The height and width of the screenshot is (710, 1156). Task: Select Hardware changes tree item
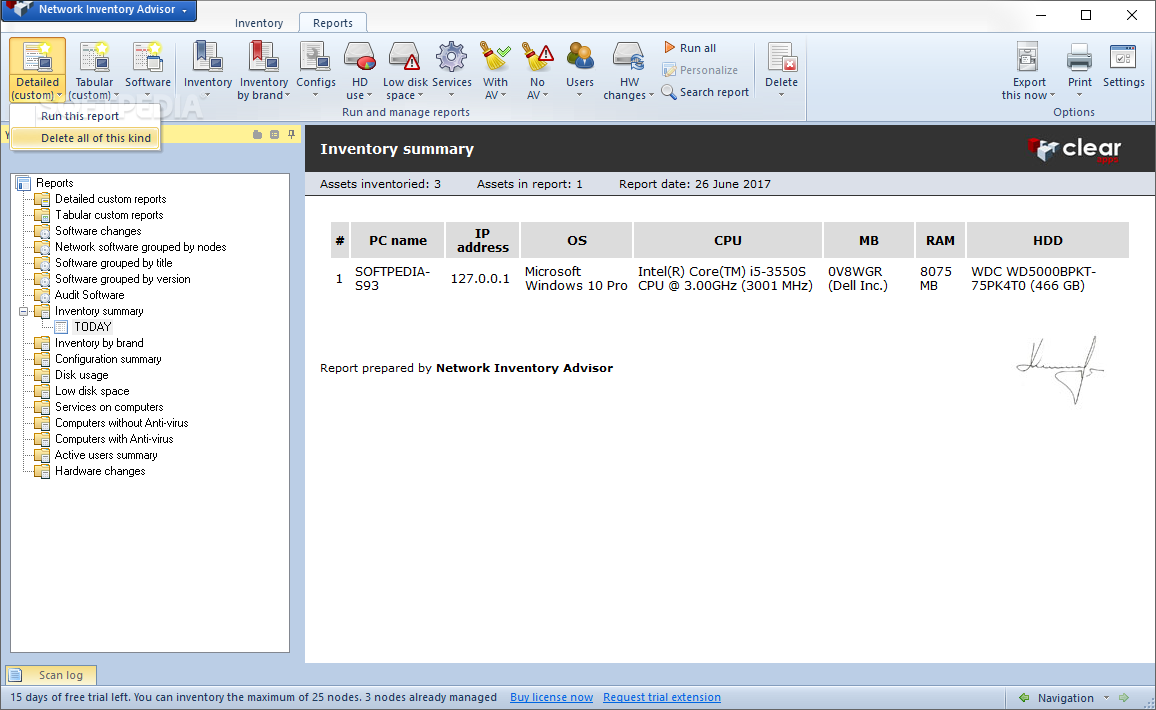coord(100,471)
